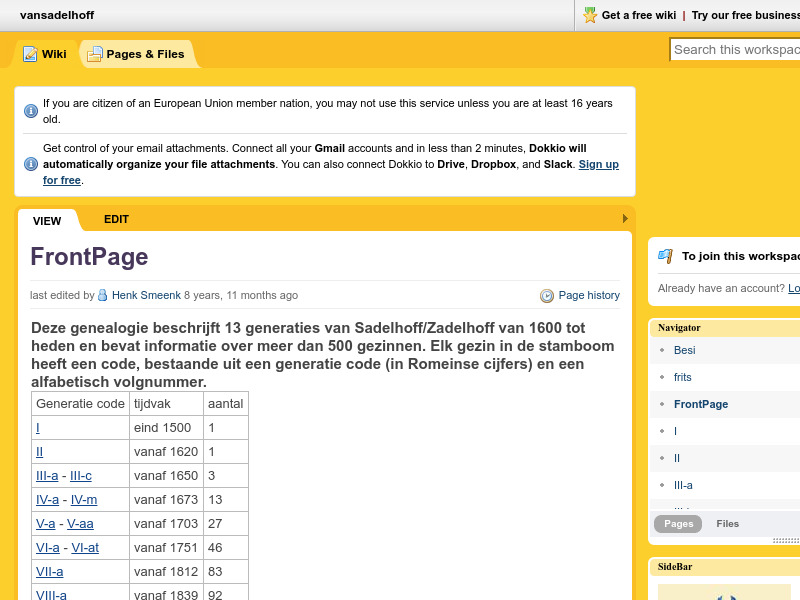Click the folder icon on Pages & Files tab
Image resolution: width=800 pixels, height=600 pixels.
coord(93,54)
